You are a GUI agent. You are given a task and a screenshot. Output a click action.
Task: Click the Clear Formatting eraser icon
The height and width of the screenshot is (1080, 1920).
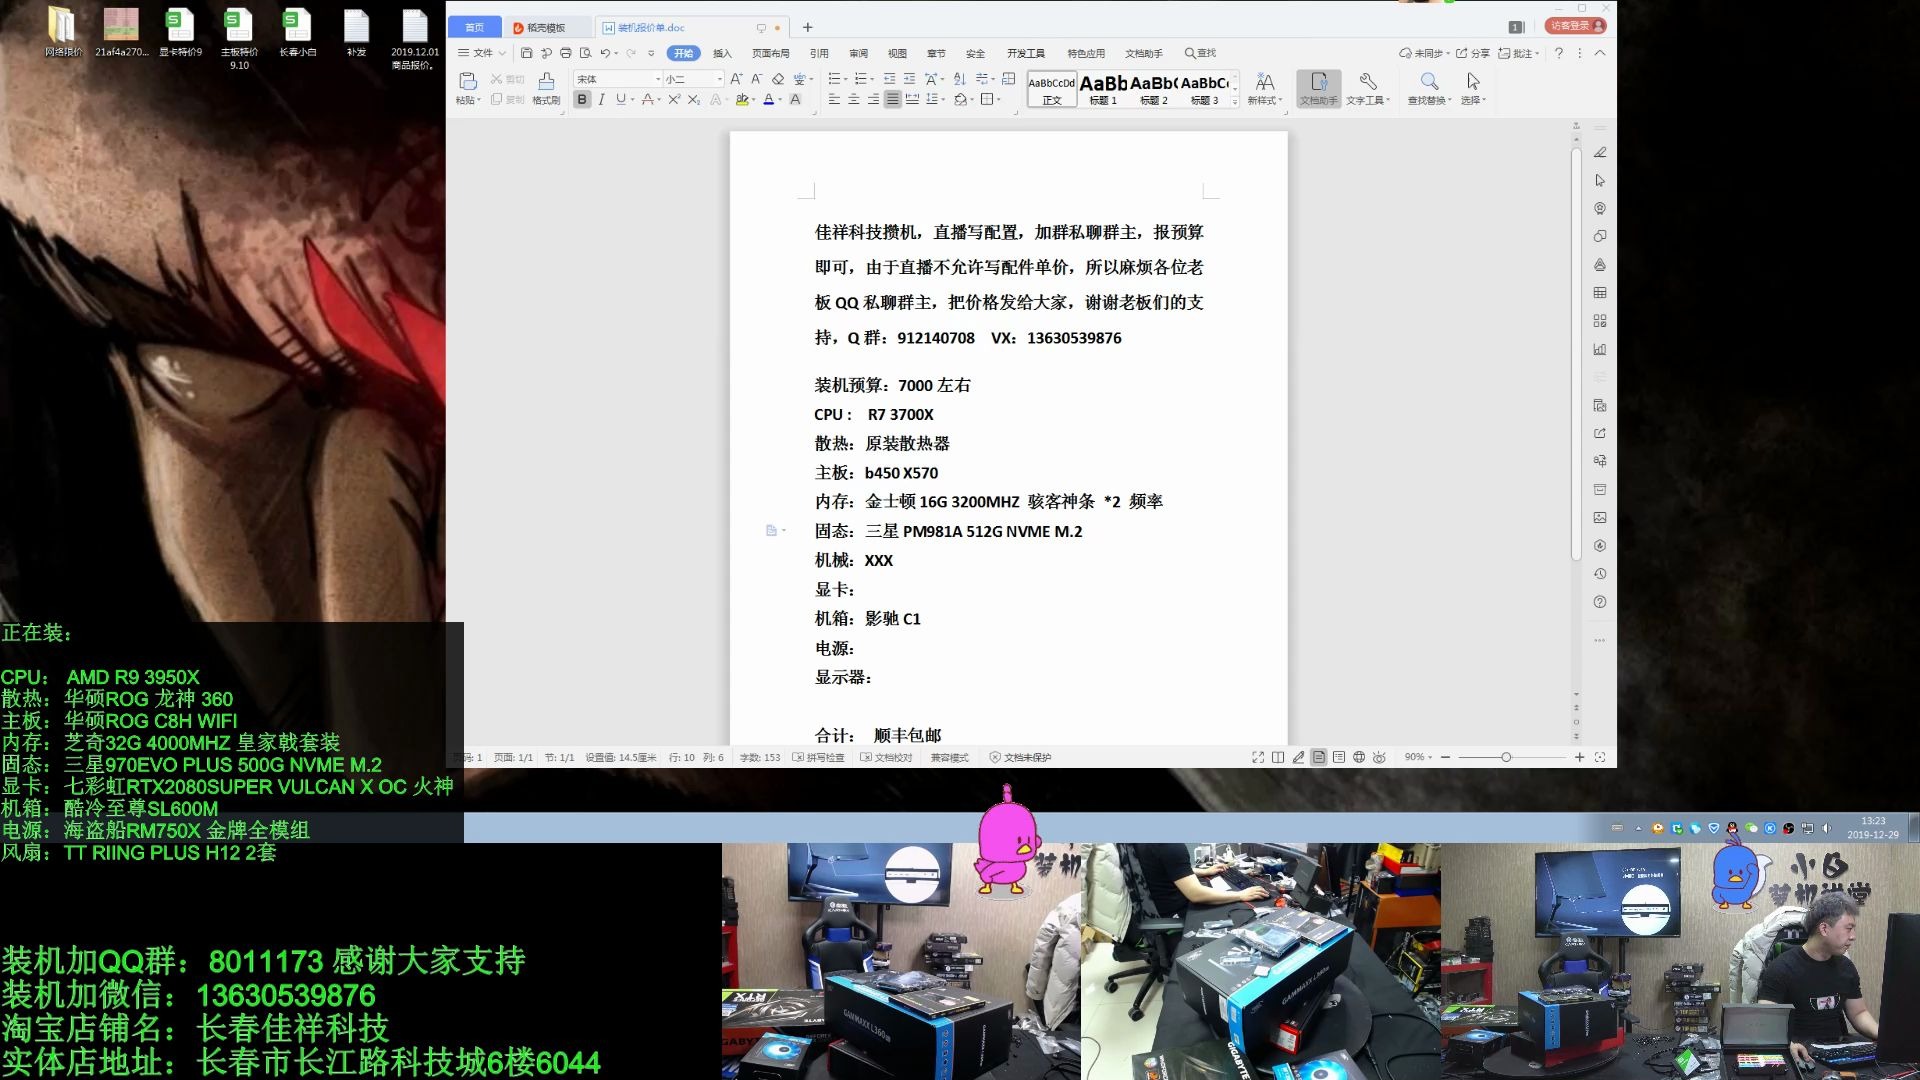tap(778, 79)
